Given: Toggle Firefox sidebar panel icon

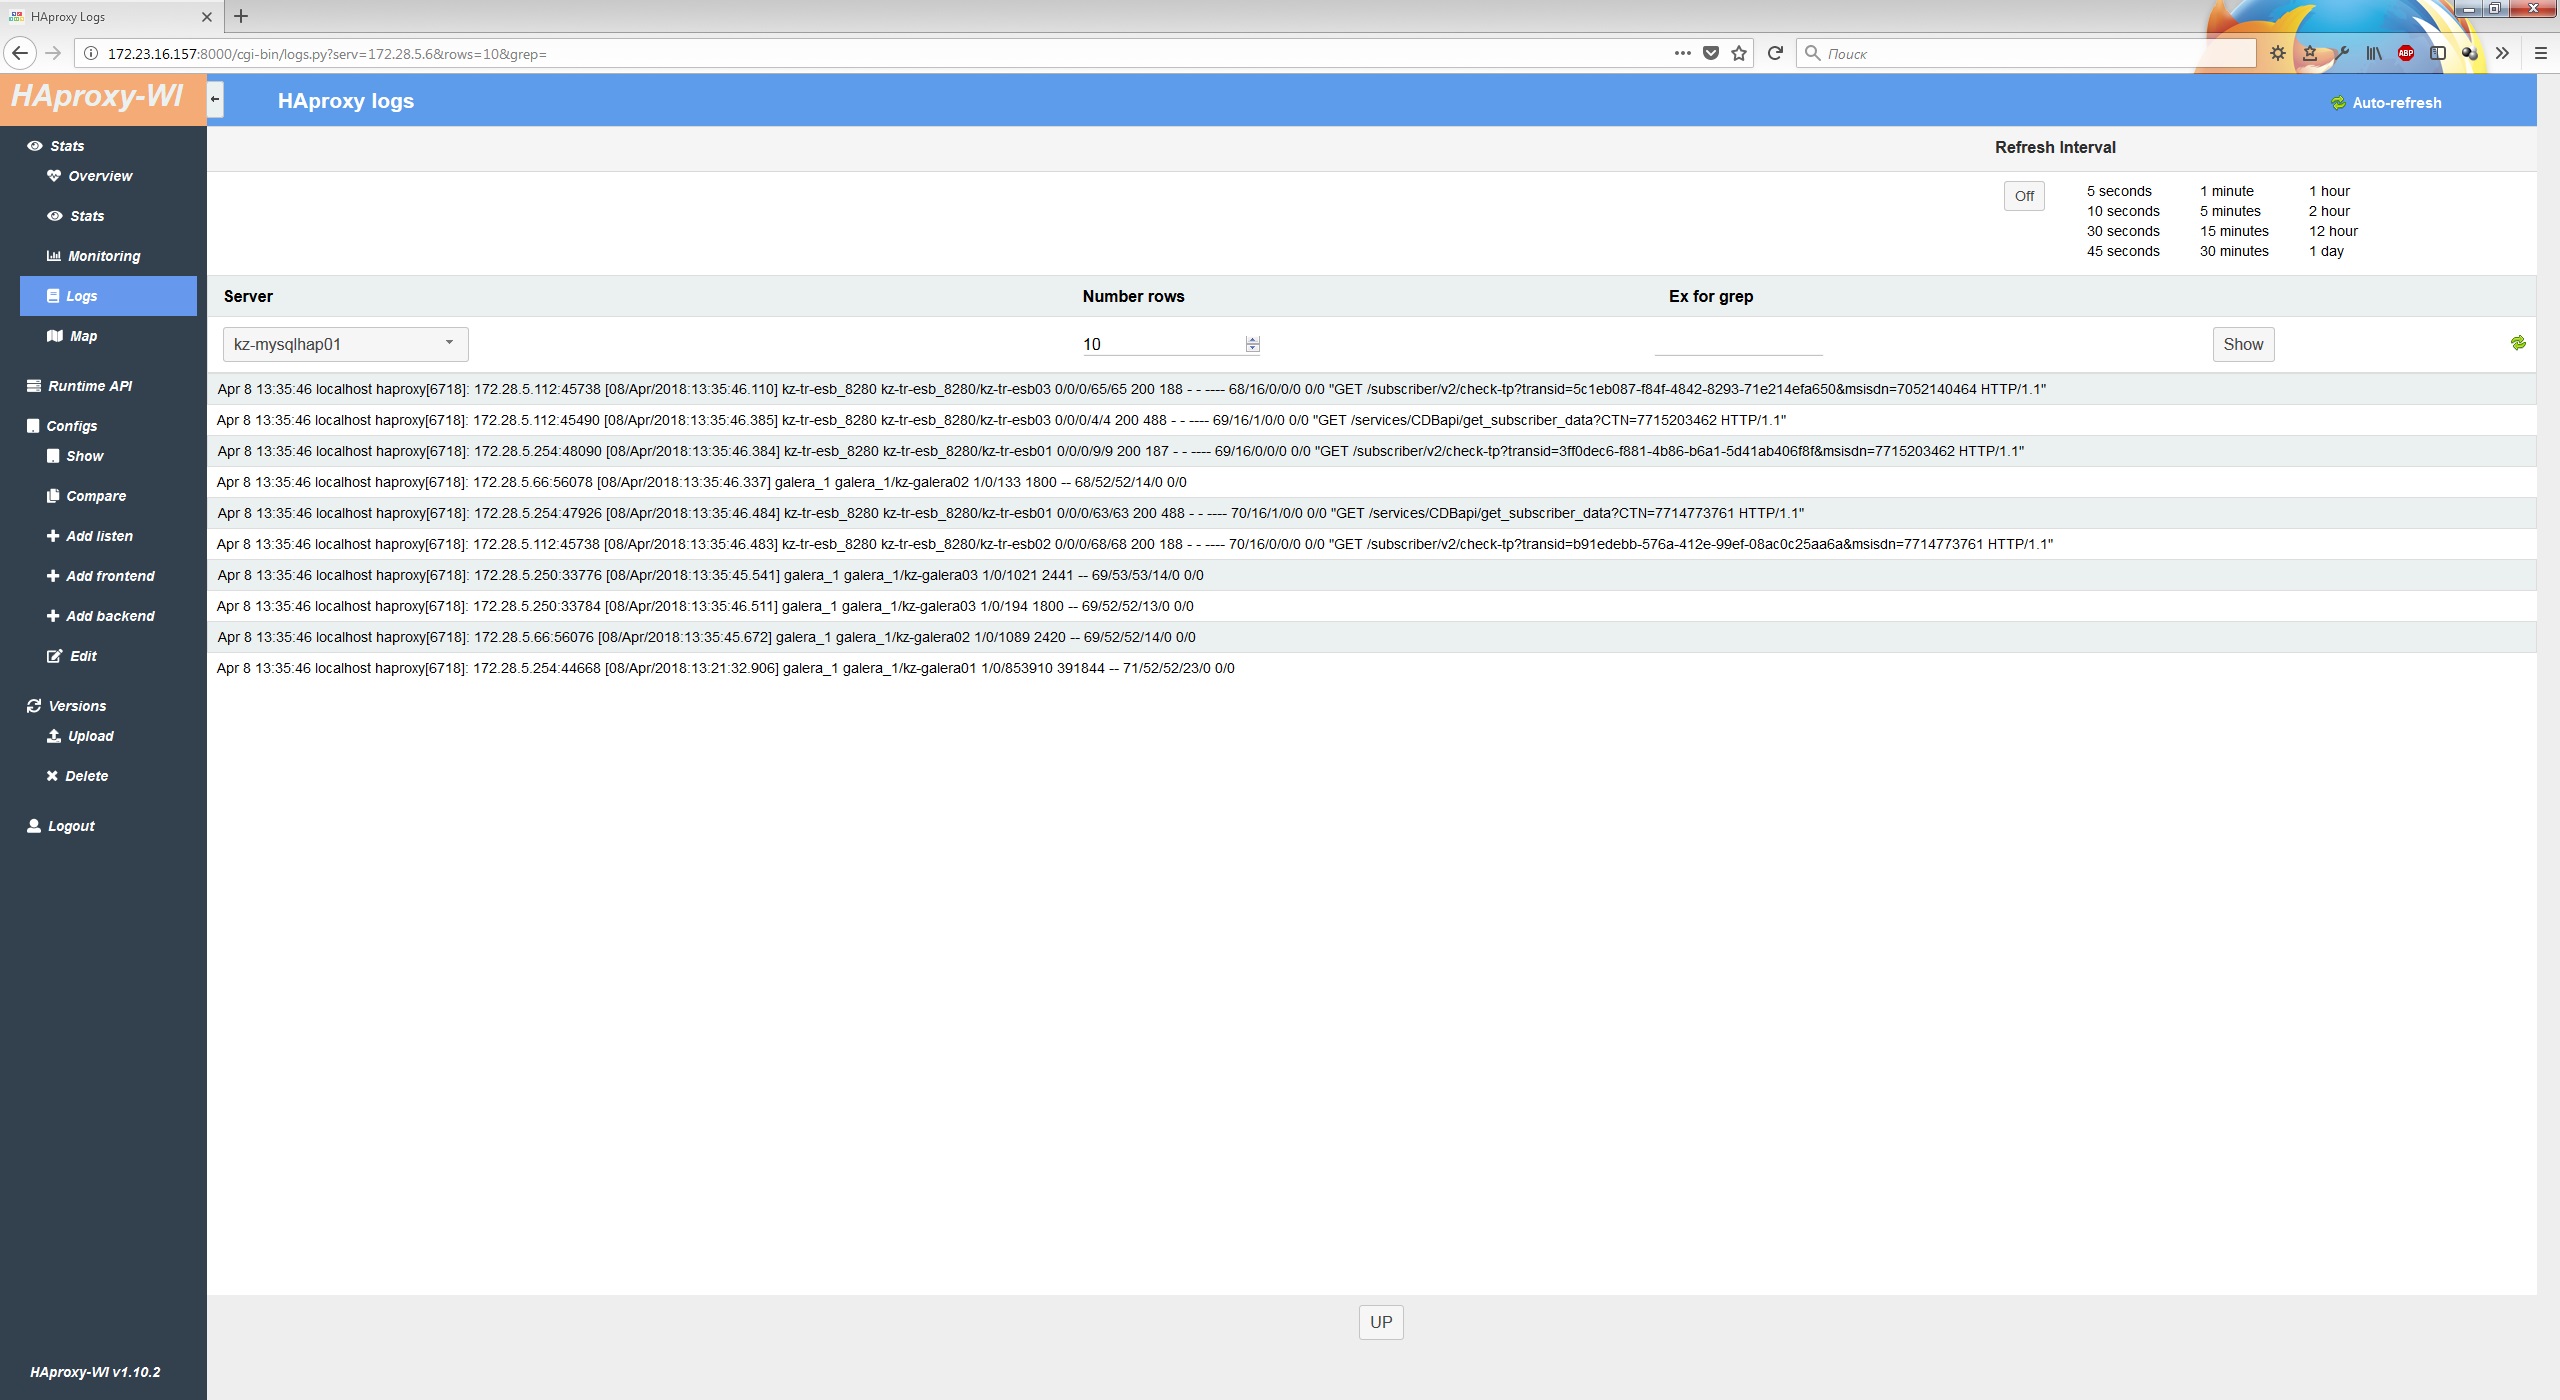Looking at the screenshot, I should (x=2438, y=53).
